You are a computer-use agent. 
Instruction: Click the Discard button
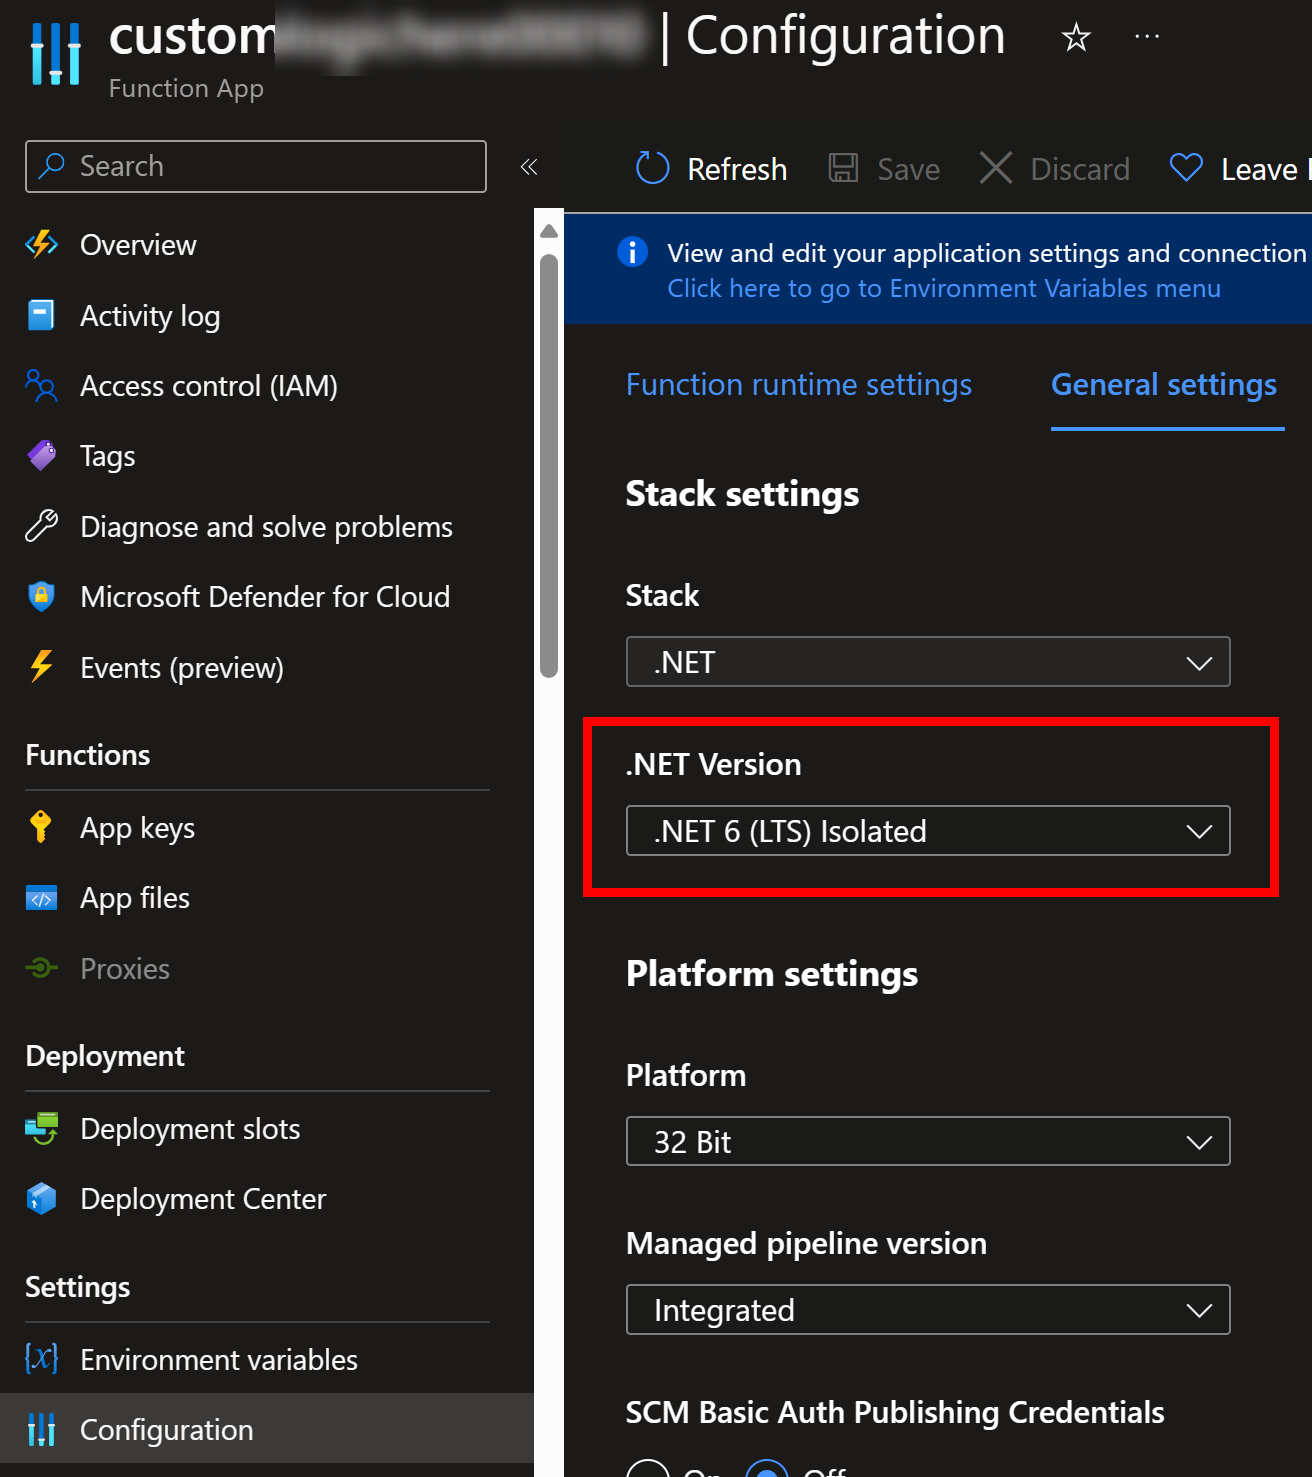pos(1055,168)
